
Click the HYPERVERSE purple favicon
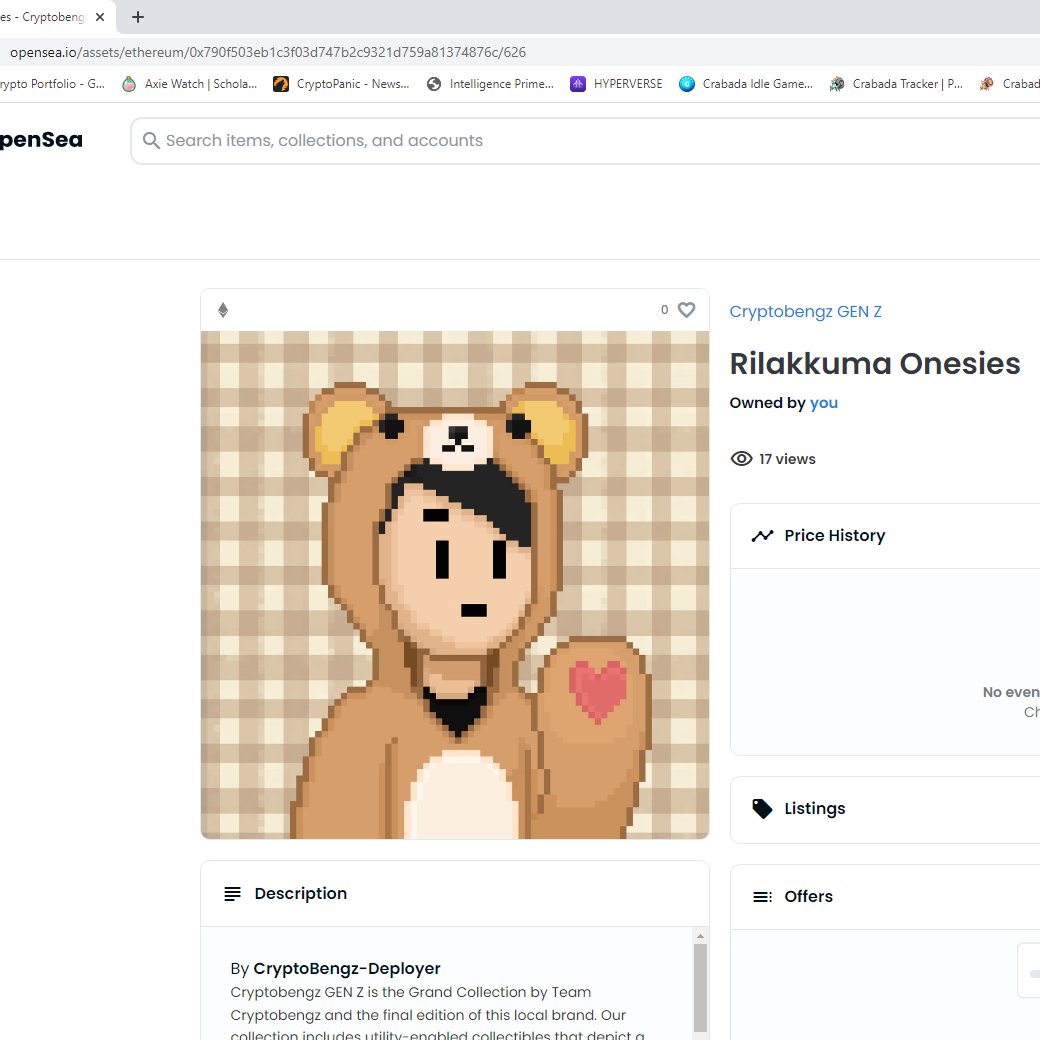(578, 84)
